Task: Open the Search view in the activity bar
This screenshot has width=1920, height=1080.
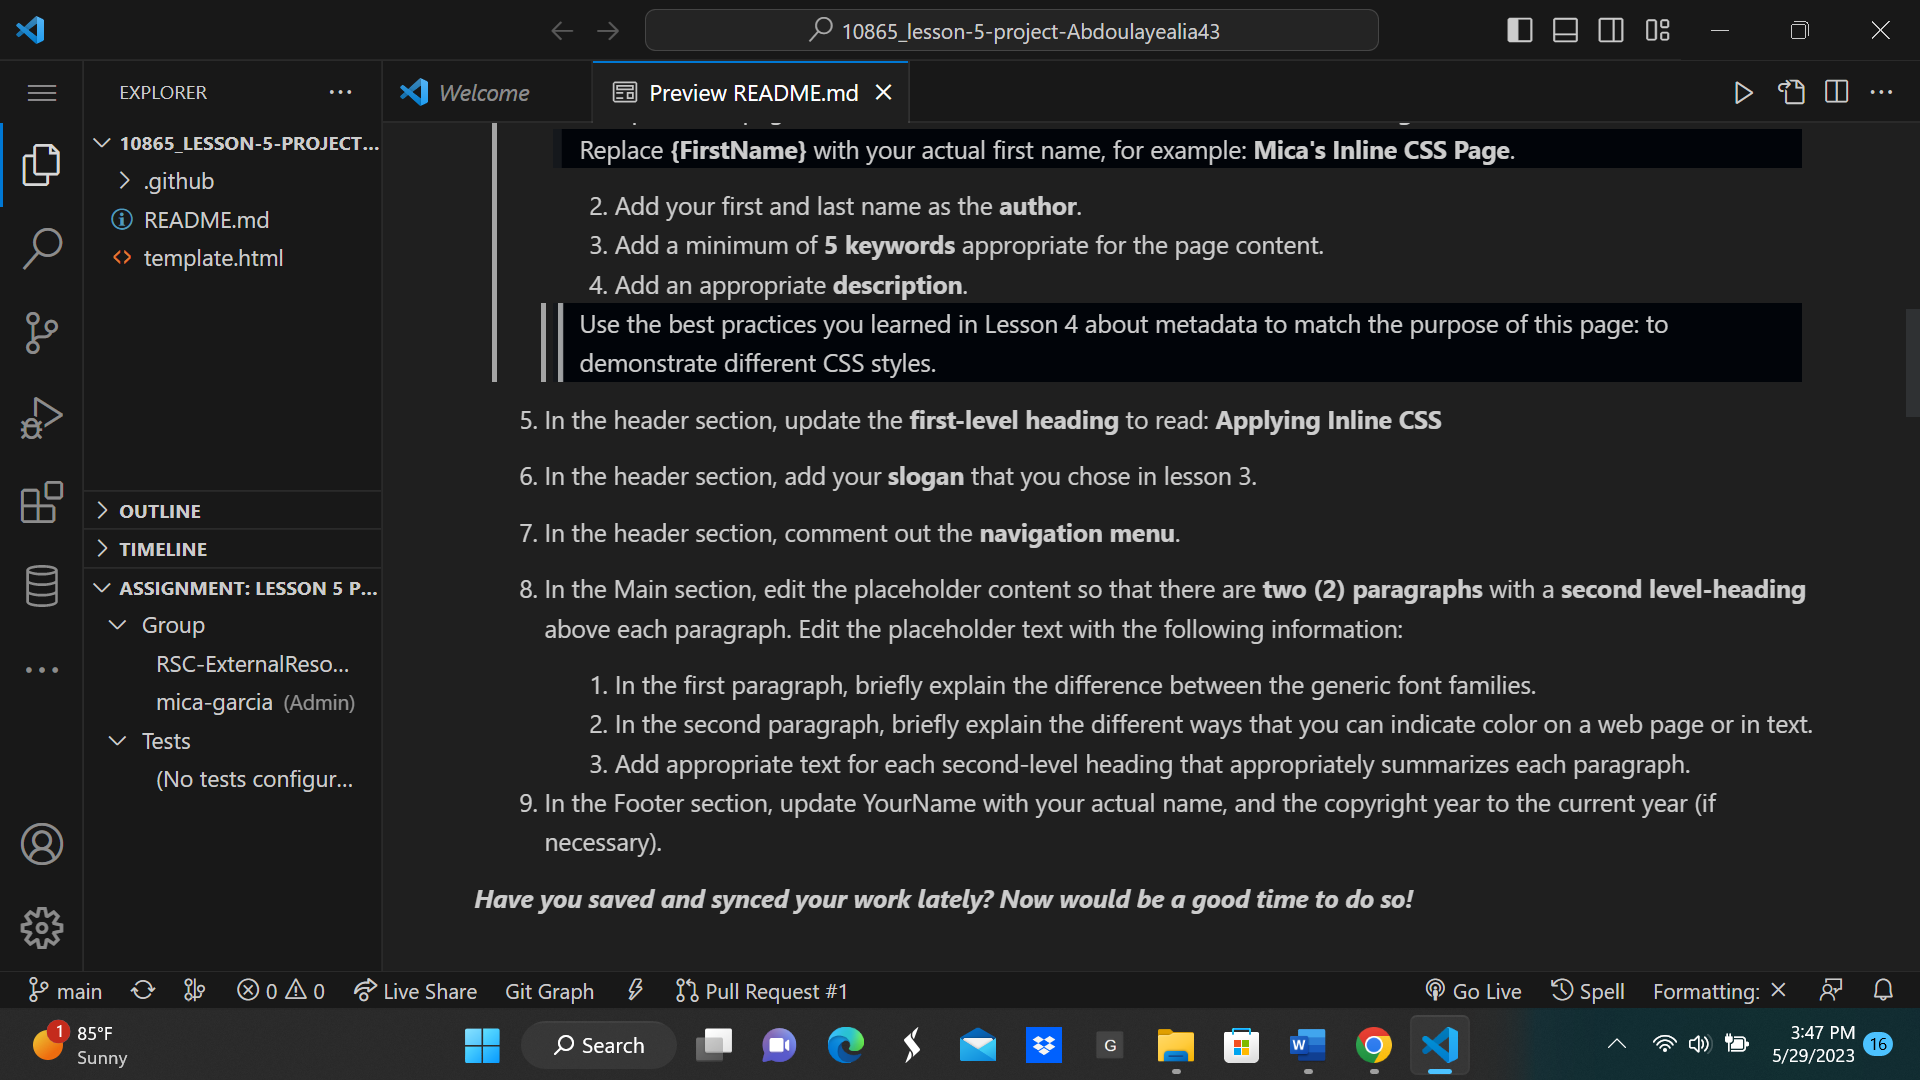Action: [42, 248]
